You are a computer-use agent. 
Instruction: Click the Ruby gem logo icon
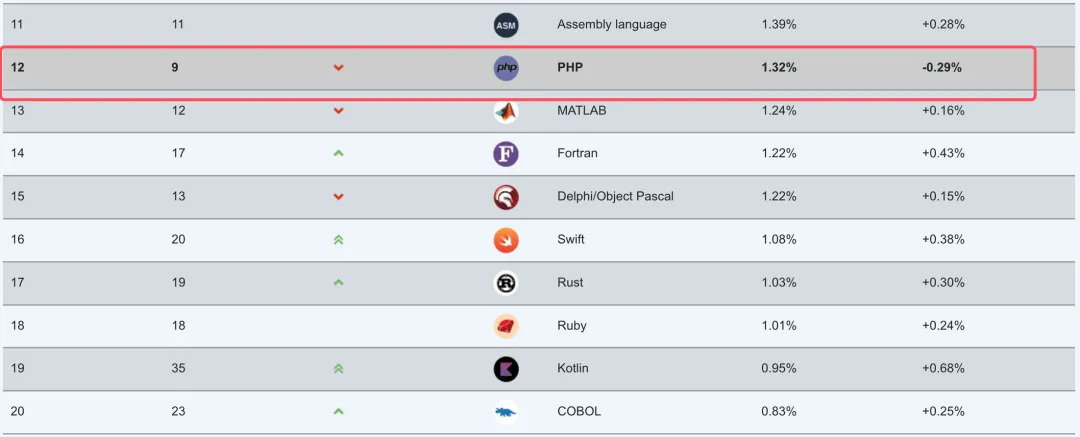506,326
